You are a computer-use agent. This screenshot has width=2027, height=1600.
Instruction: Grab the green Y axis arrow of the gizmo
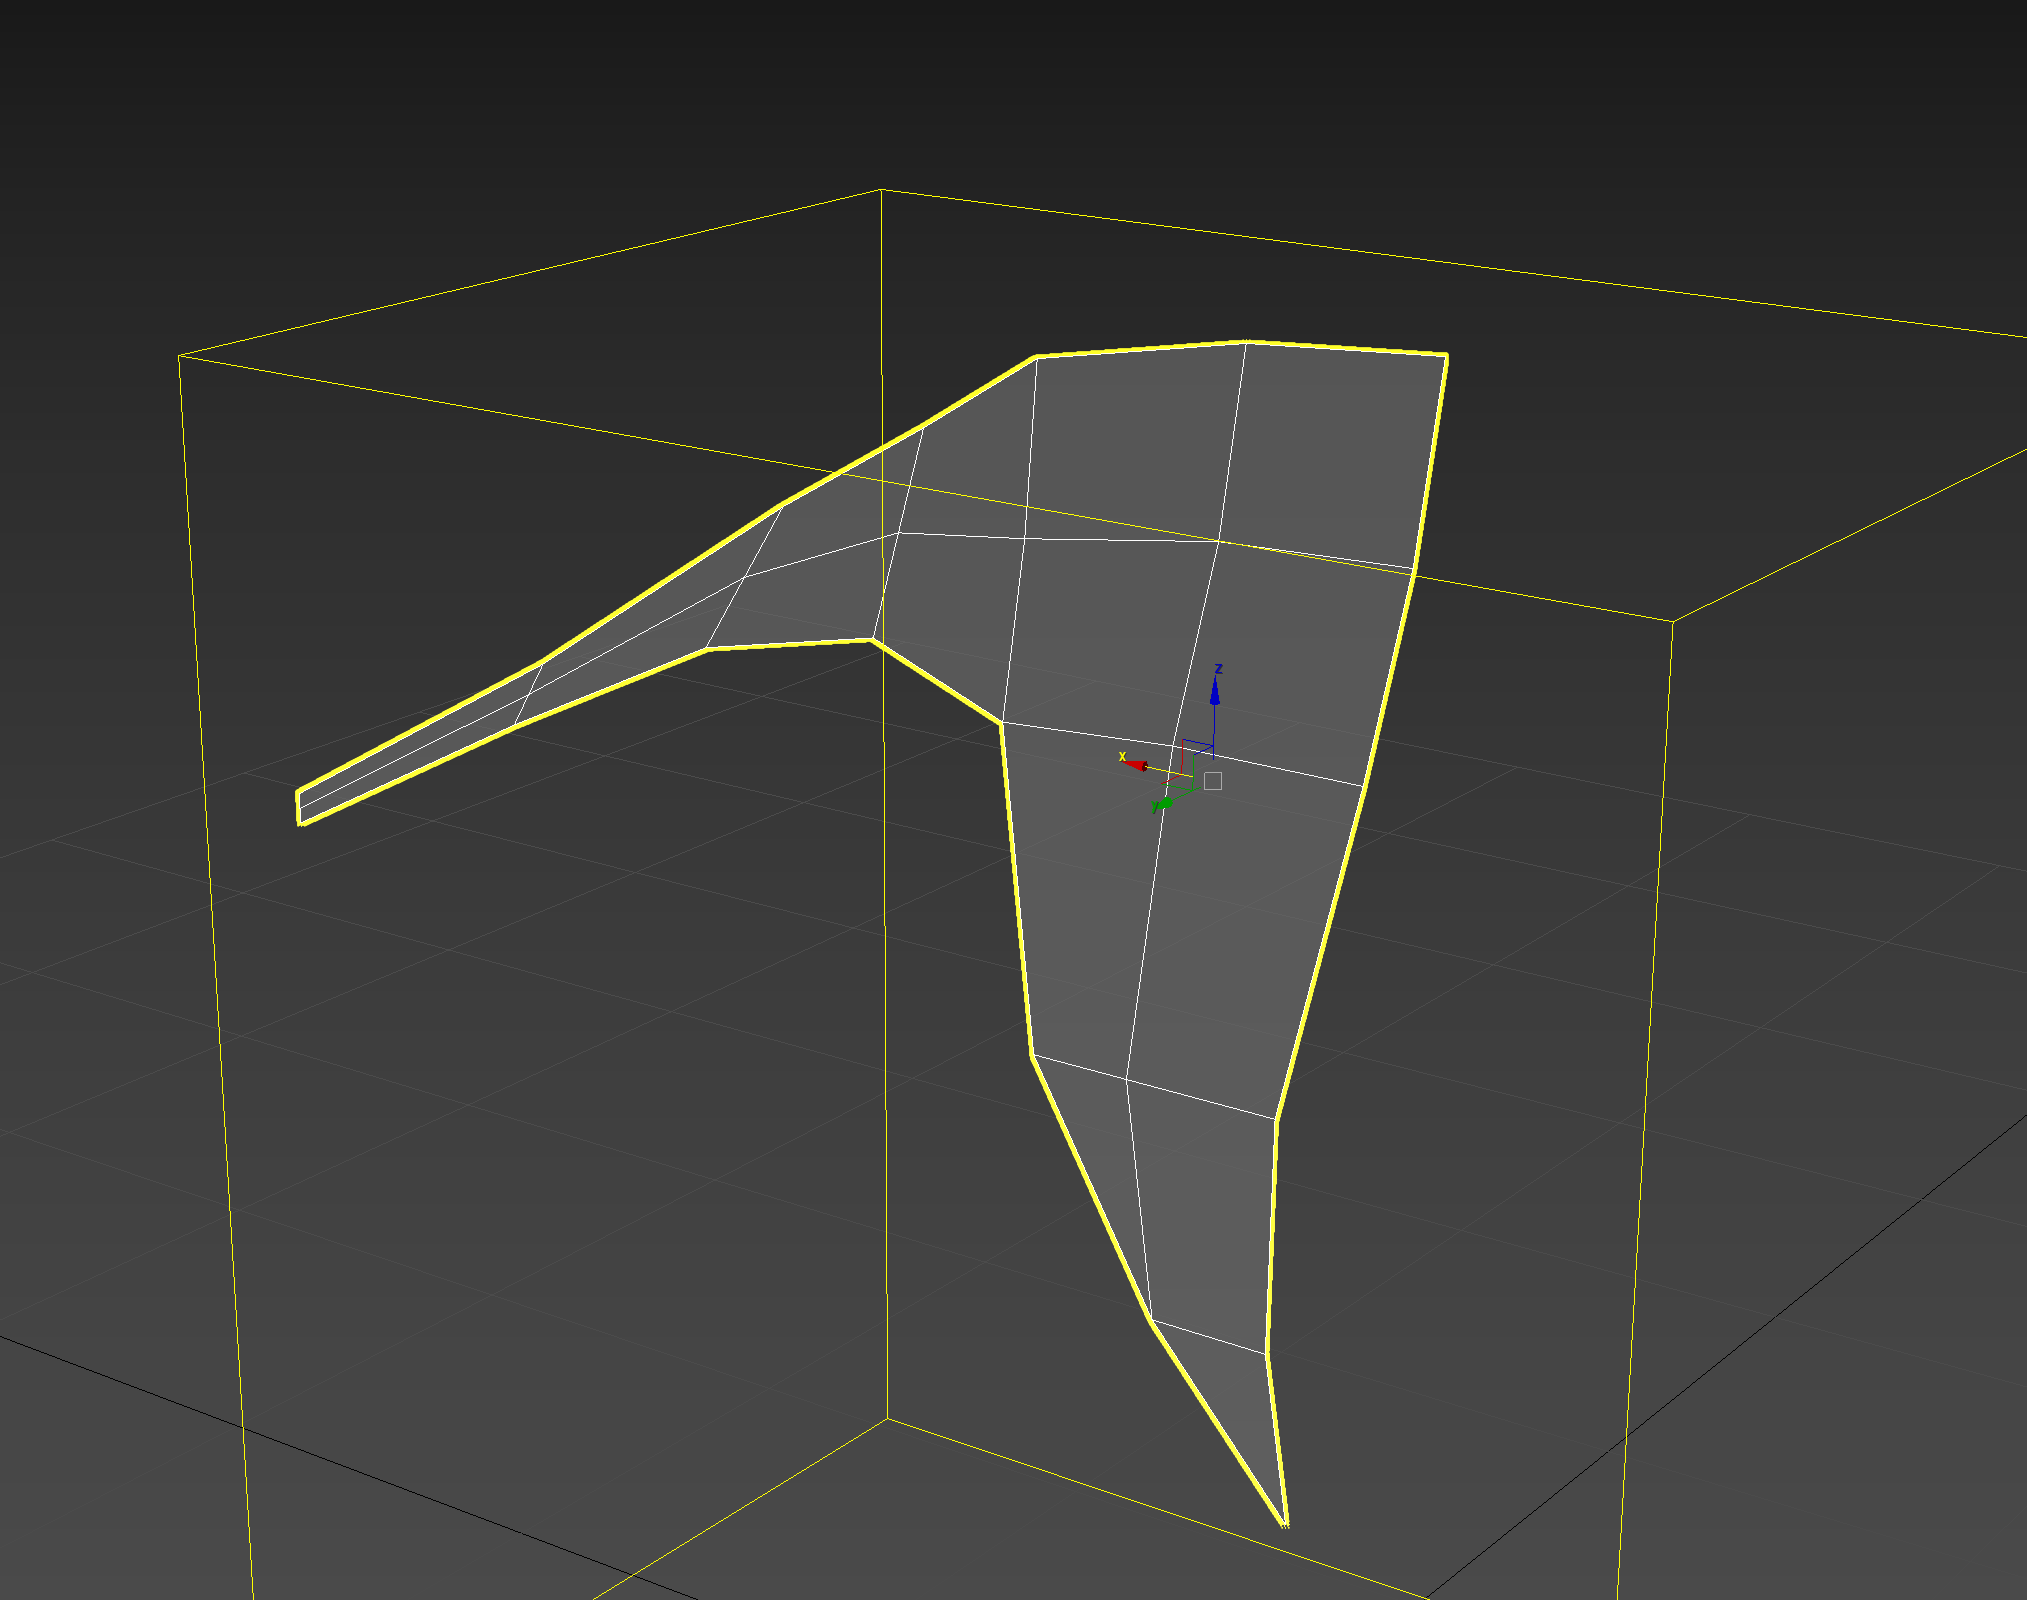[1165, 803]
